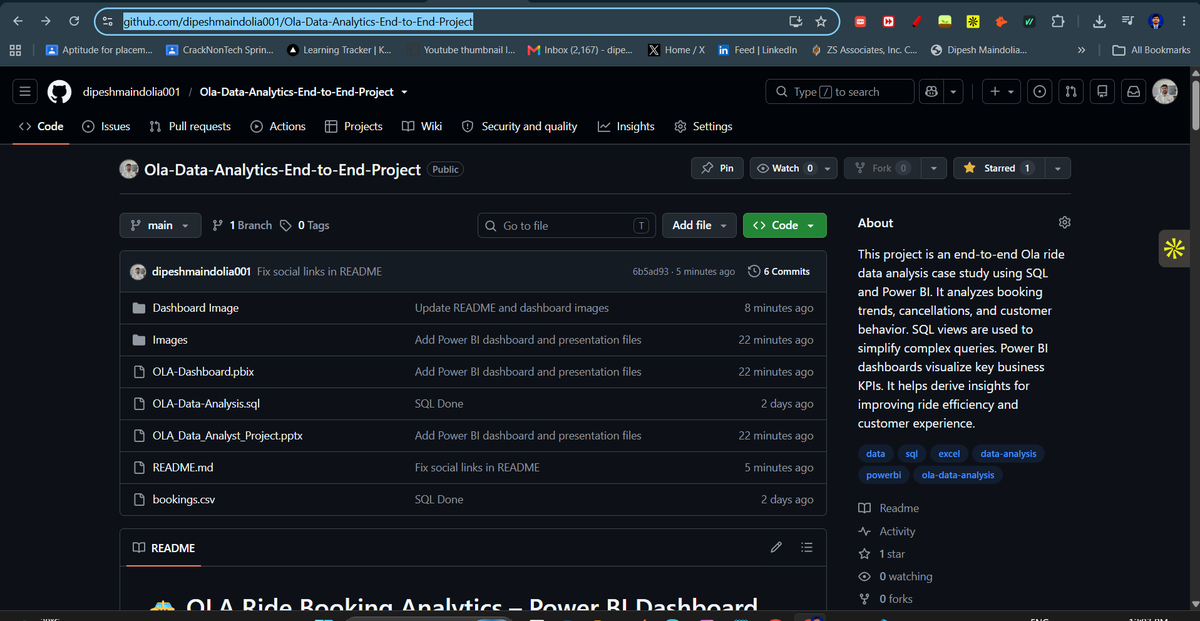Open Security and quality tab
Viewport: 1200px width, 621px height.
pos(519,126)
